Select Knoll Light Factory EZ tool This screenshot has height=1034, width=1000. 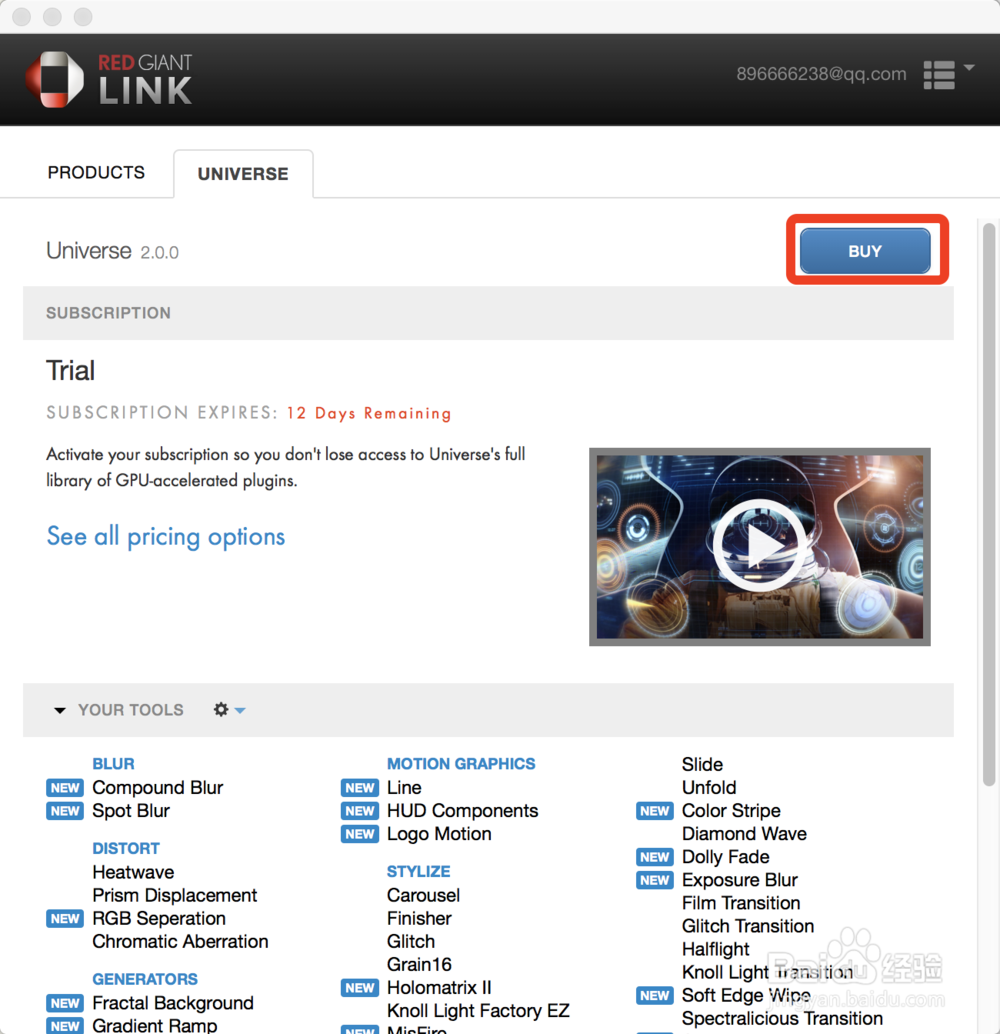(478, 1010)
